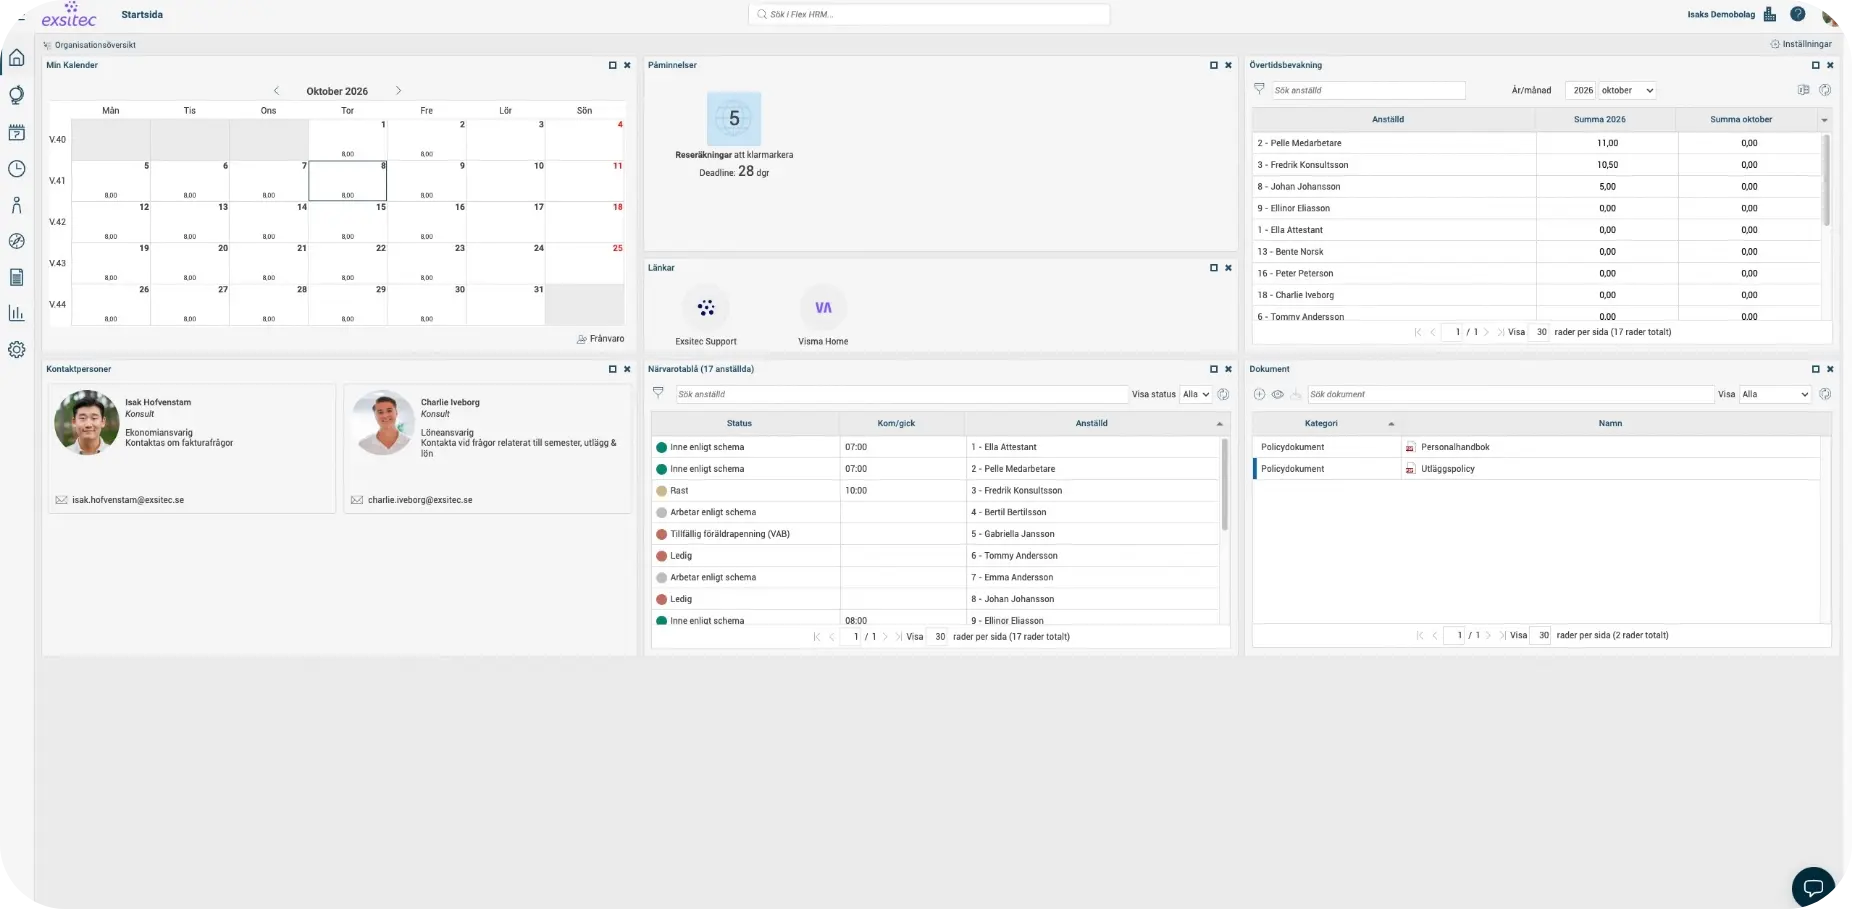Open the oktober month dropdown

(1627, 90)
